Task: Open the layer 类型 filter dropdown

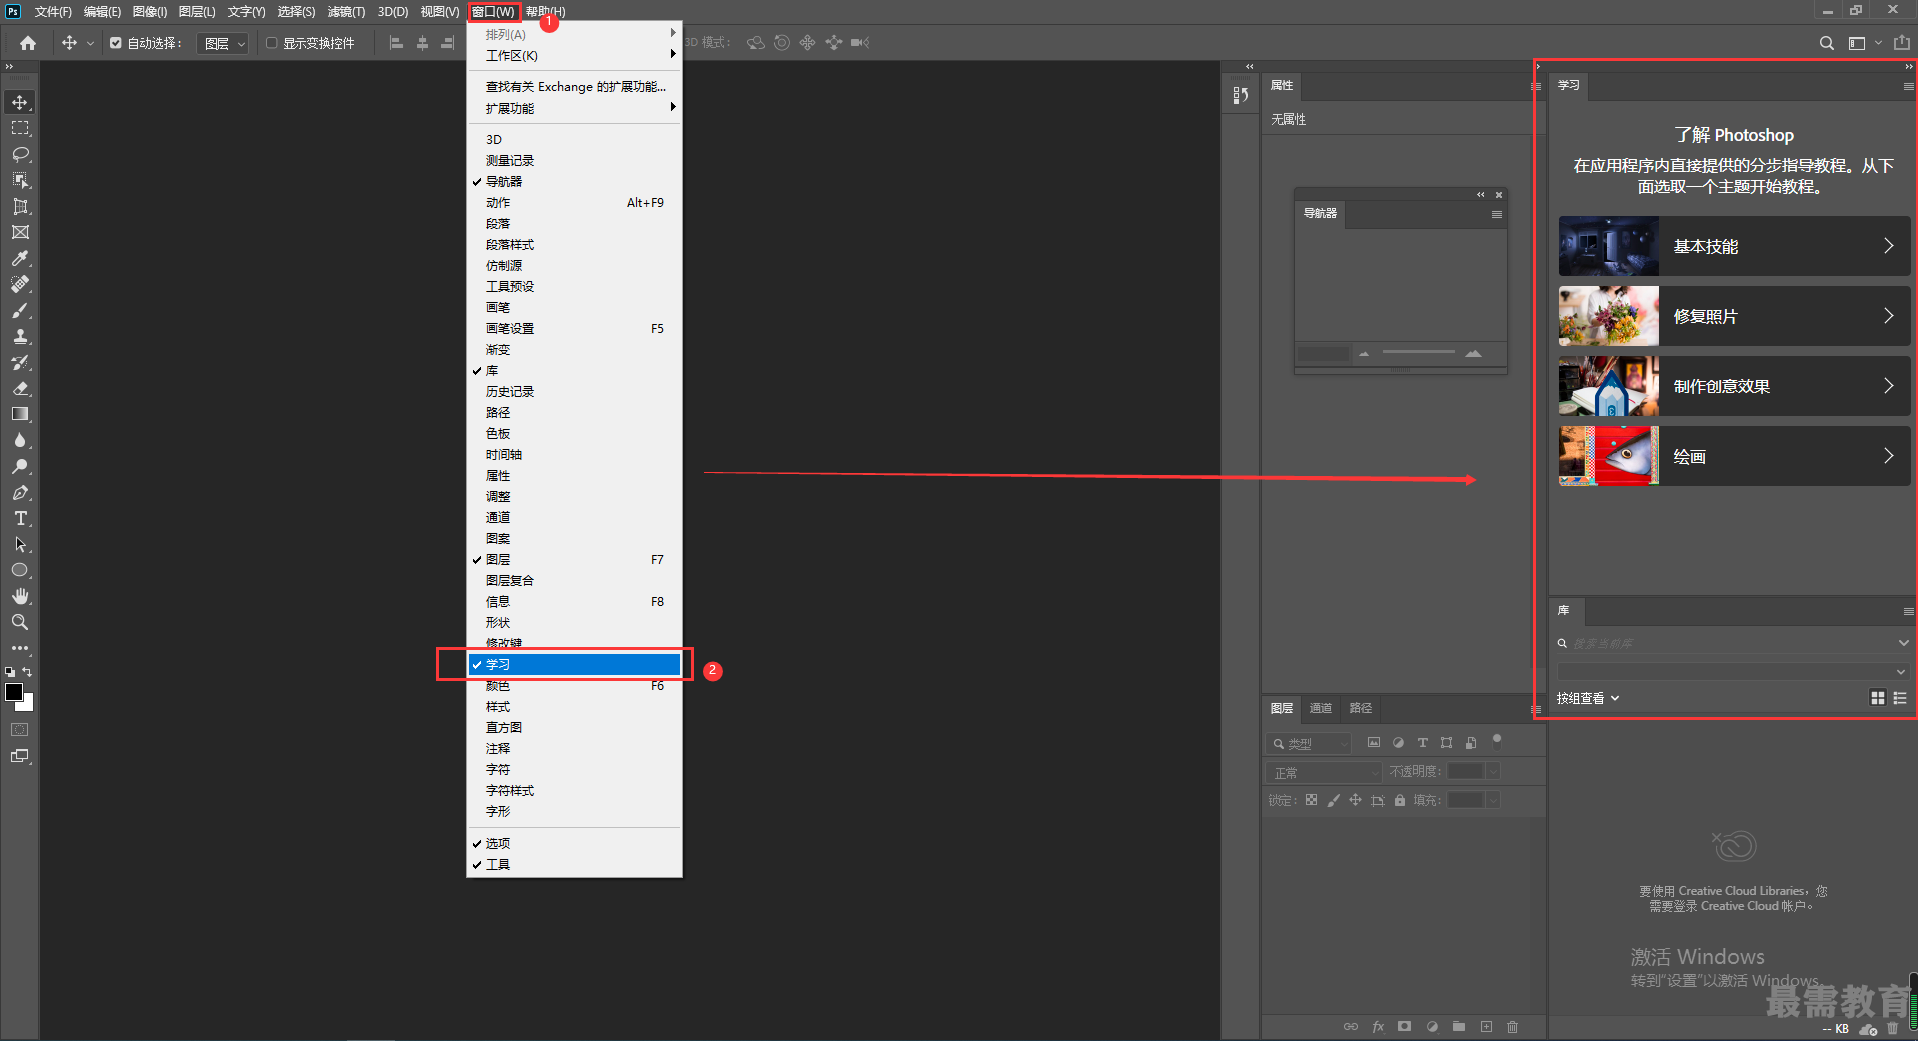Action: click(1309, 743)
